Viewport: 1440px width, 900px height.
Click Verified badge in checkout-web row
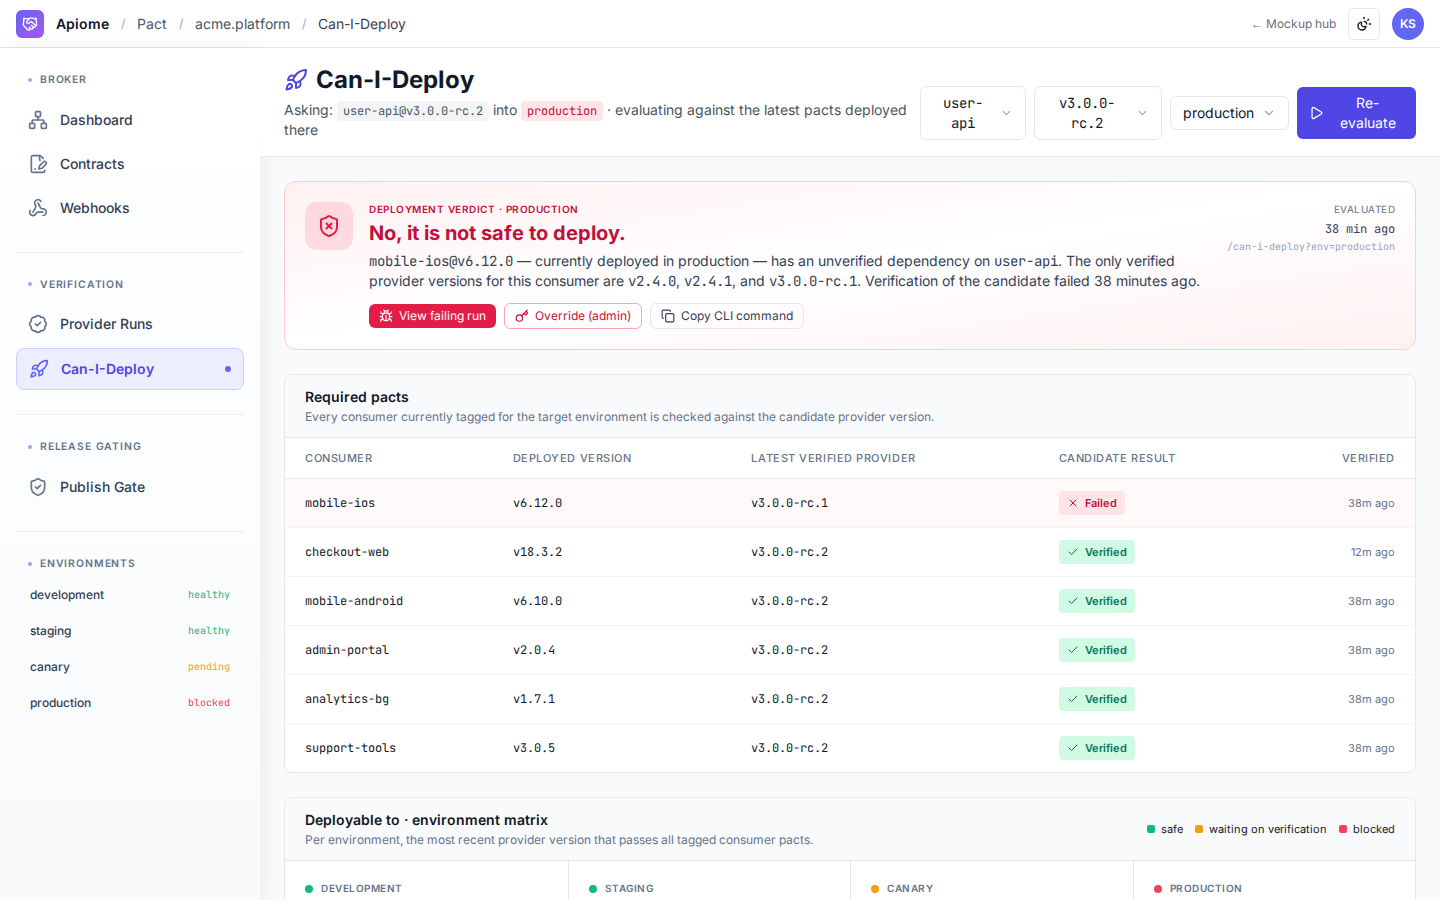1097,552
